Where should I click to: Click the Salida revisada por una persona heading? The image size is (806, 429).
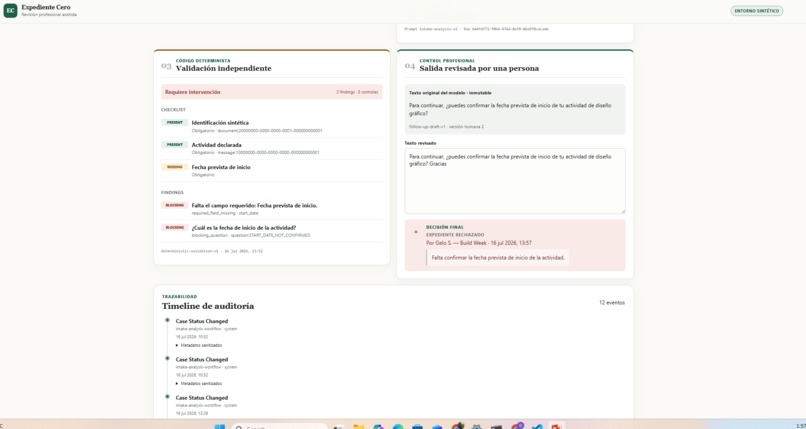pyautogui.click(x=479, y=68)
